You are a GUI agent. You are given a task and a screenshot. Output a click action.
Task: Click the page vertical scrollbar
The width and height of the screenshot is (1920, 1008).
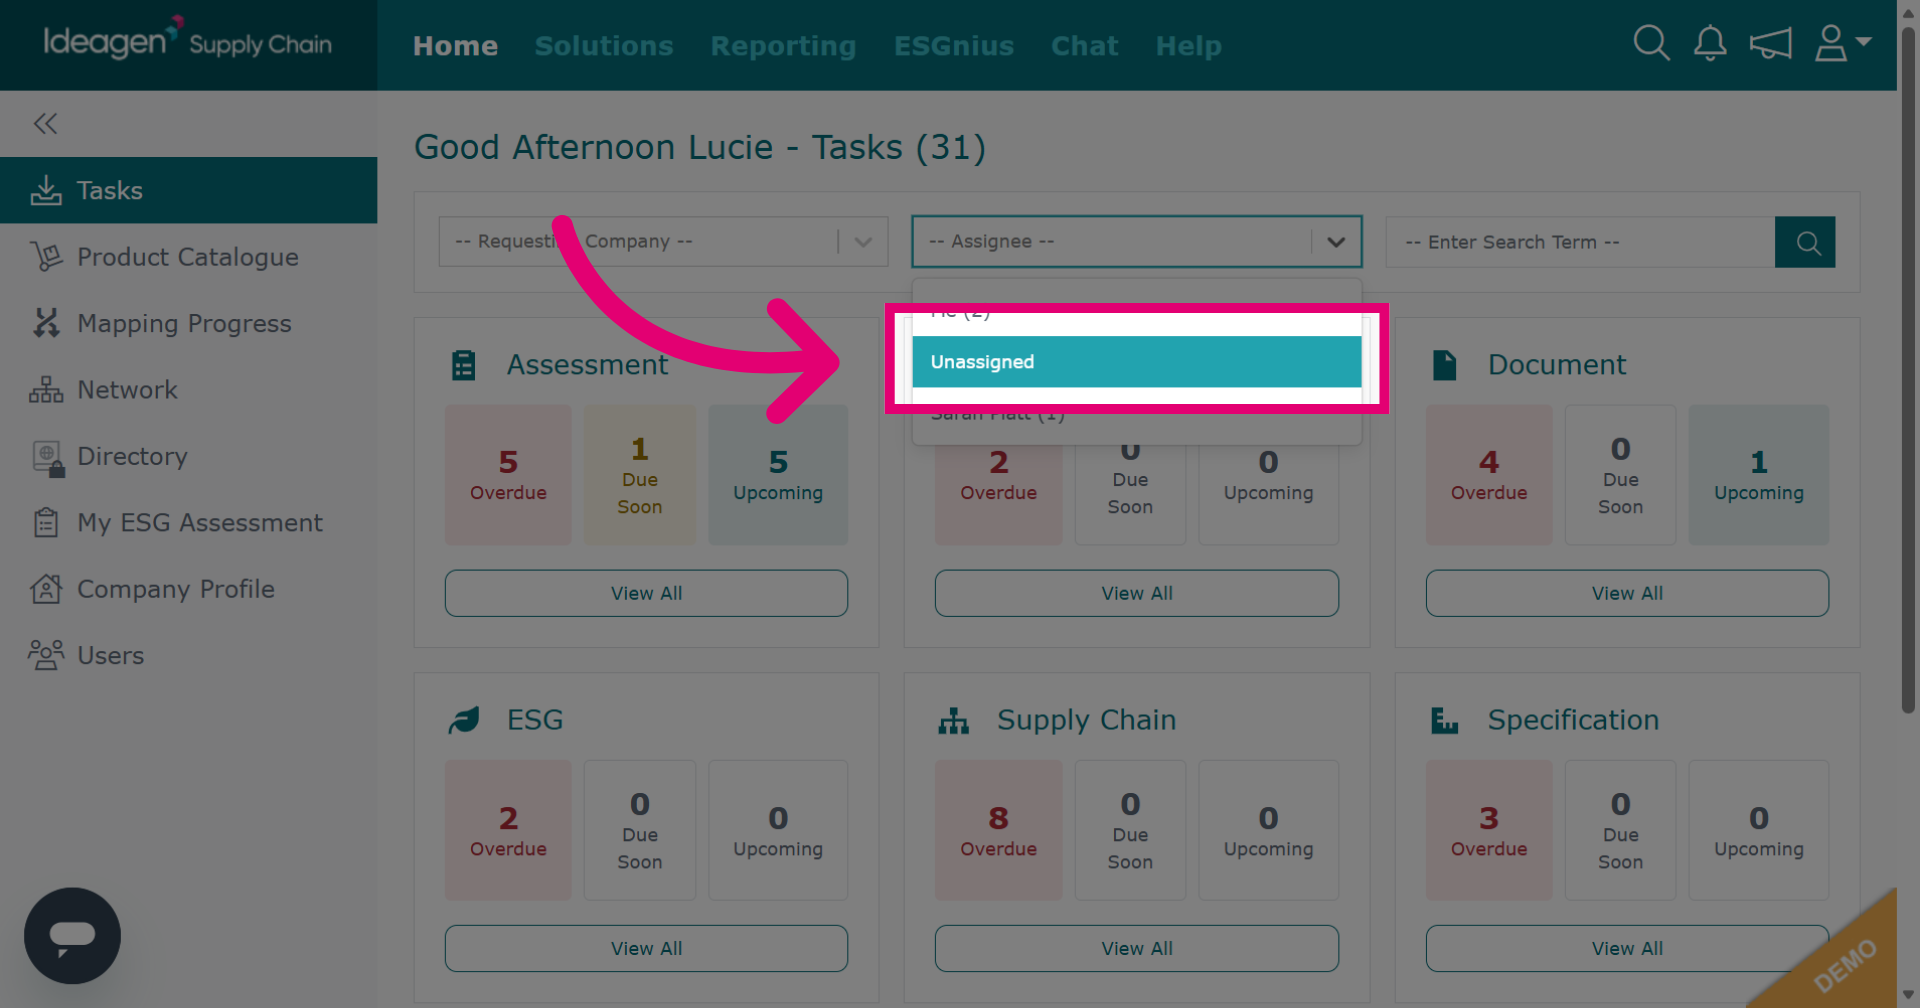click(x=1908, y=370)
